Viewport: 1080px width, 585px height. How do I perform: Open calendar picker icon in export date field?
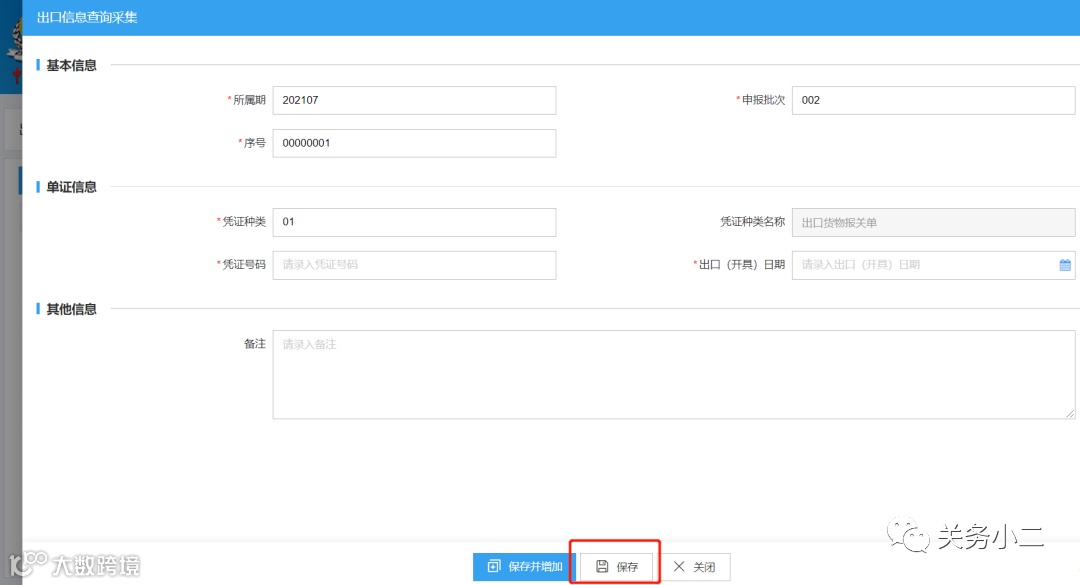point(1065,265)
